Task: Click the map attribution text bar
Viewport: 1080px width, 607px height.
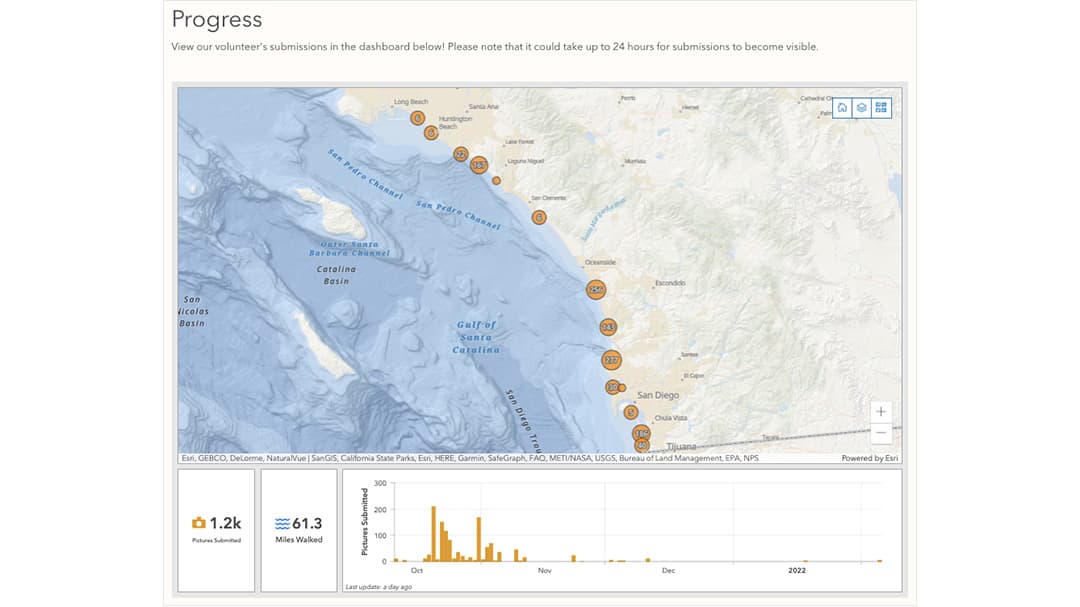Action: (470, 458)
